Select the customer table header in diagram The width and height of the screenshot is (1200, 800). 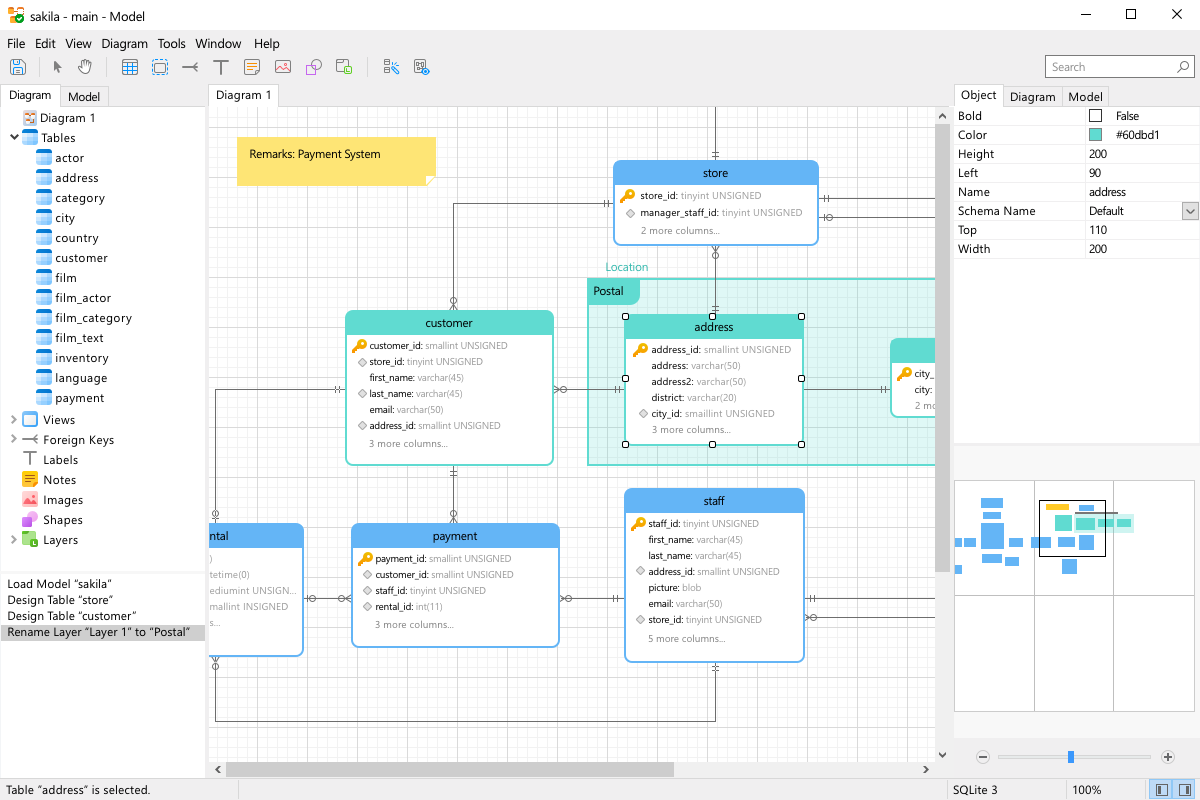[x=449, y=323]
